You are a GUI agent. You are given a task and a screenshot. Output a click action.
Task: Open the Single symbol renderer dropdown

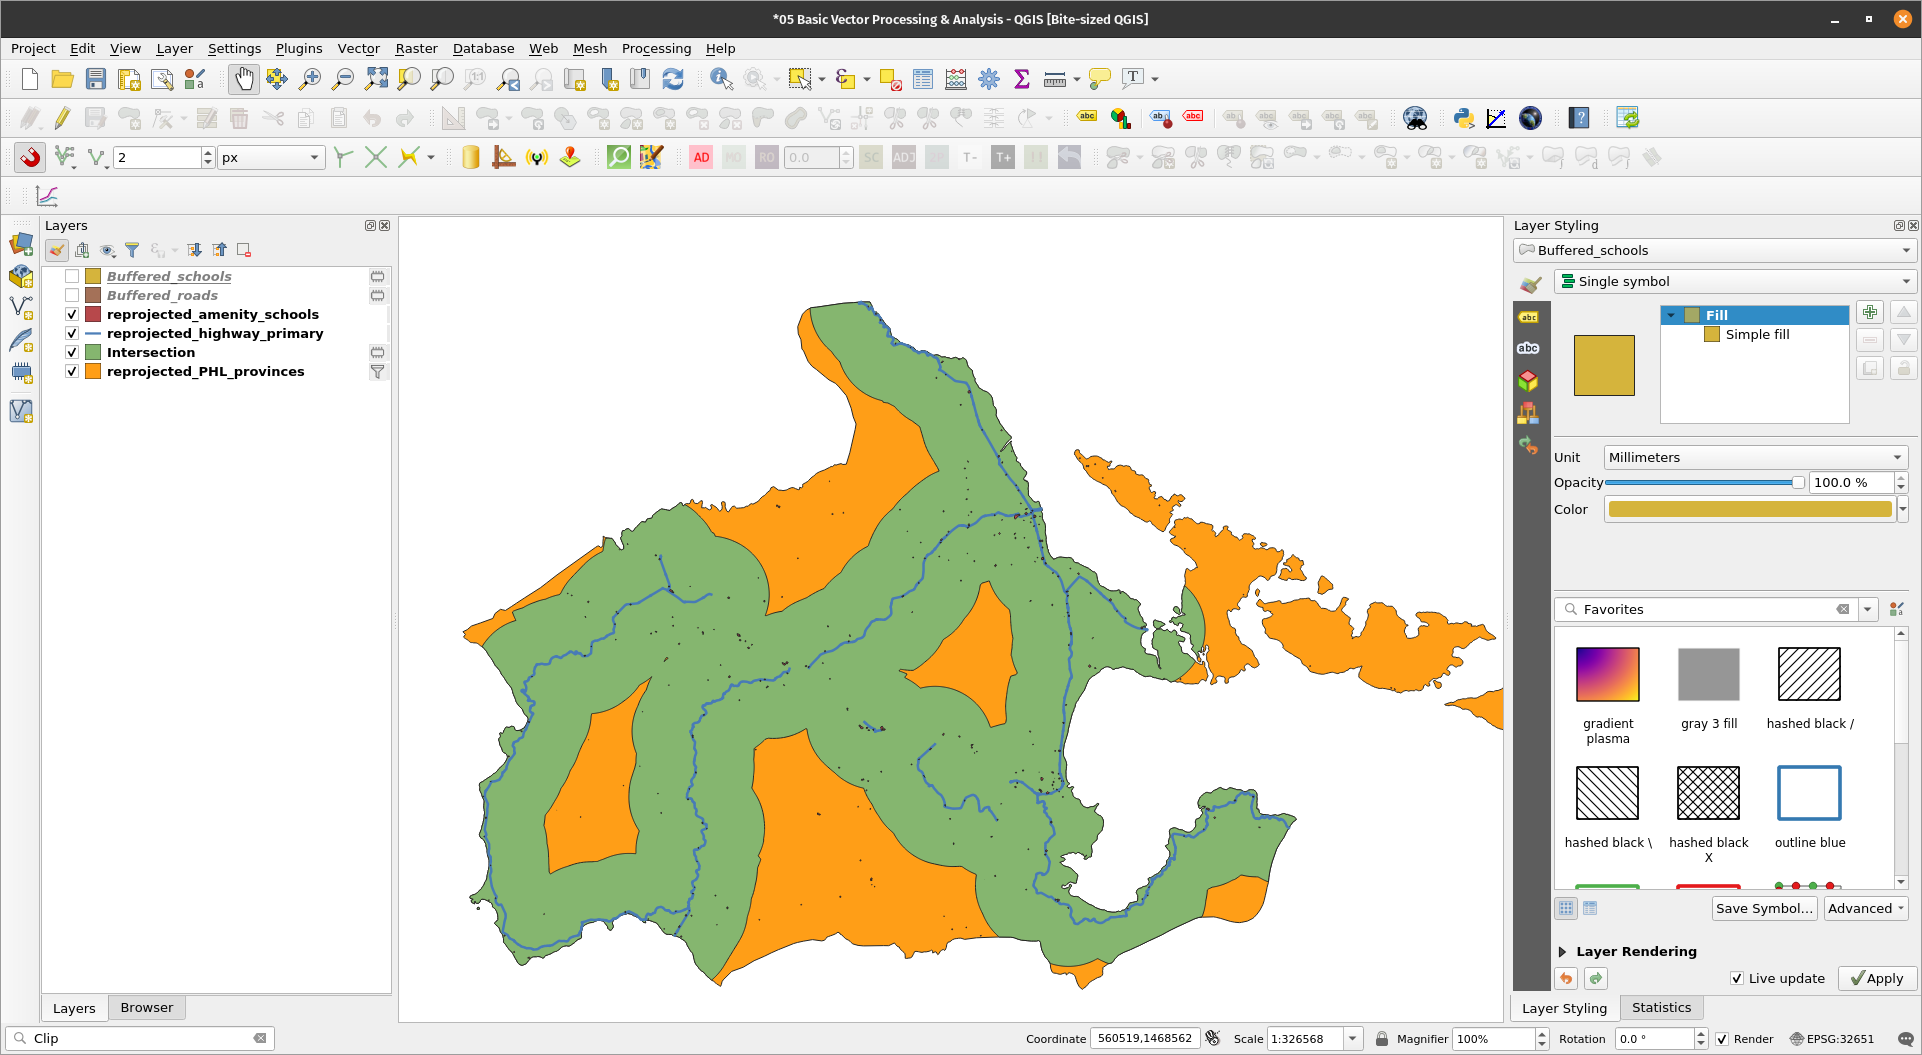pyautogui.click(x=1735, y=281)
